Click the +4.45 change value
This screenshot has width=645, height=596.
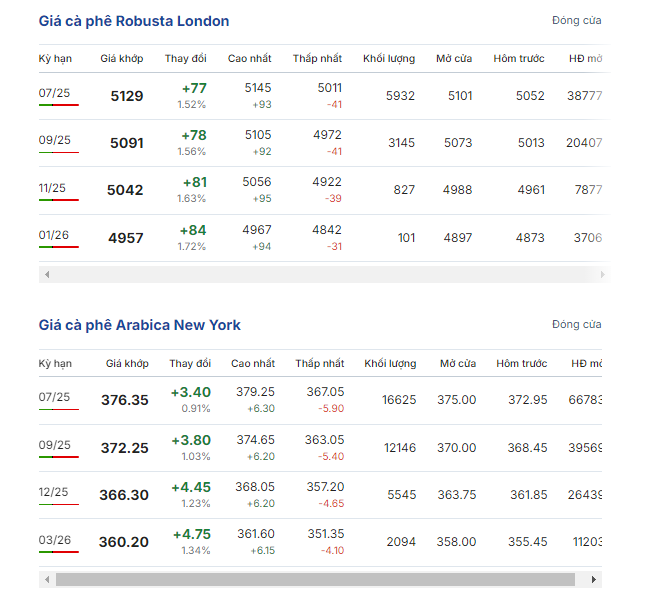pyautogui.click(x=191, y=487)
